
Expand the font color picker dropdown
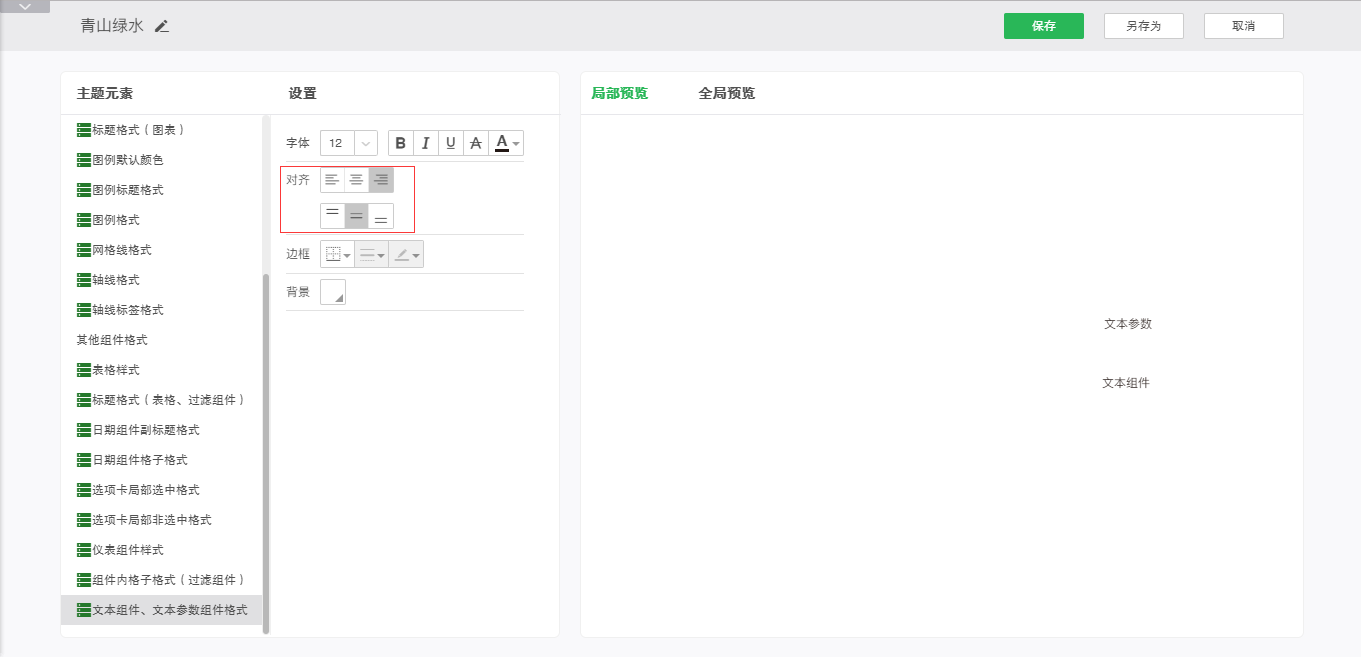(x=515, y=144)
